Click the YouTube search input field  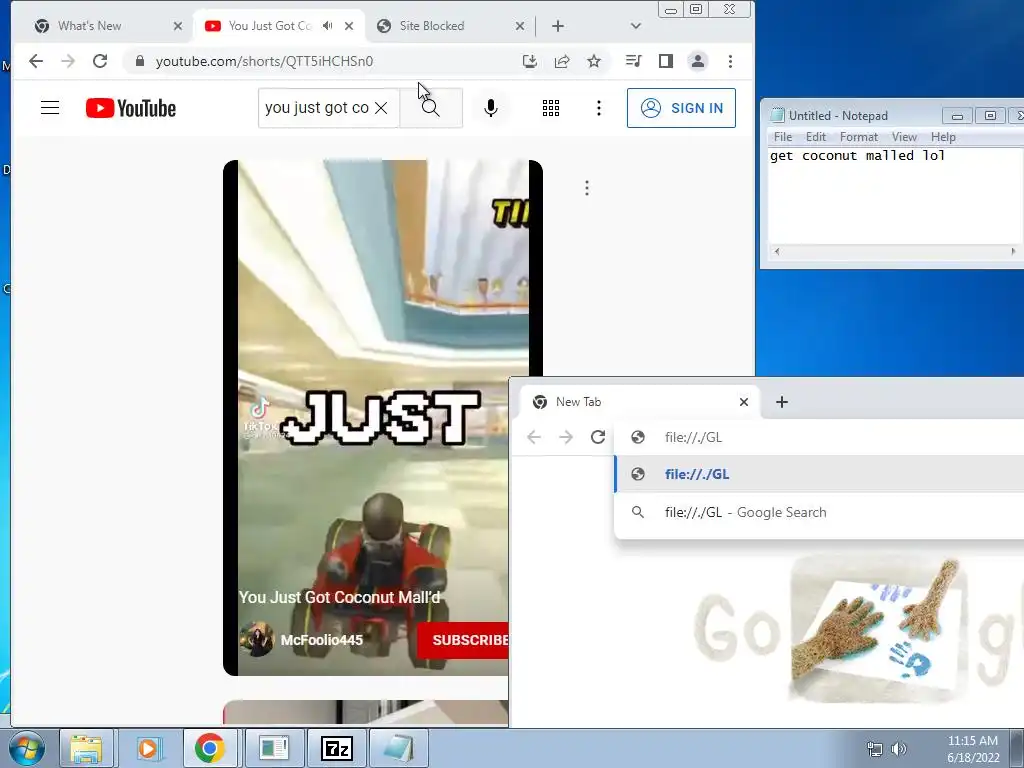tap(317, 108)
